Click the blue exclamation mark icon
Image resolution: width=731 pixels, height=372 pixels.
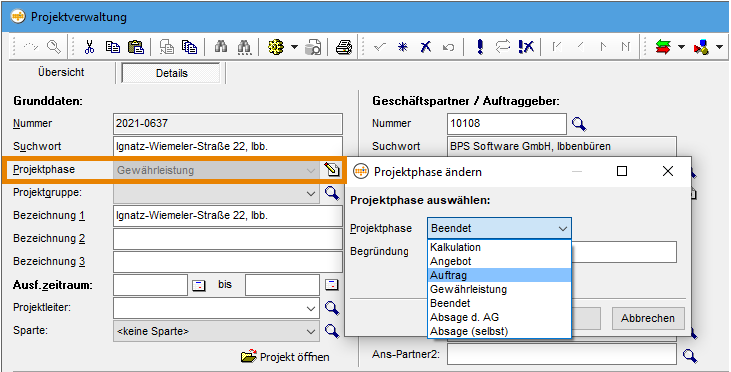click(480, 47)
